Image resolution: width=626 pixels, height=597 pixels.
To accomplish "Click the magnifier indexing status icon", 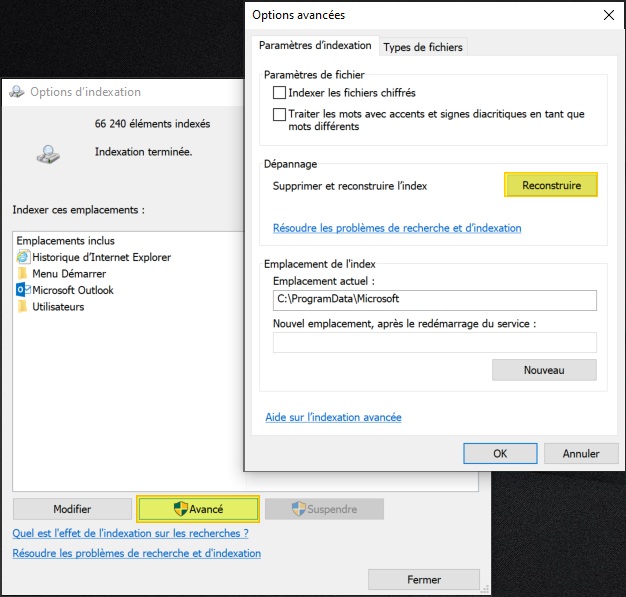I will (x=48, y=154).
